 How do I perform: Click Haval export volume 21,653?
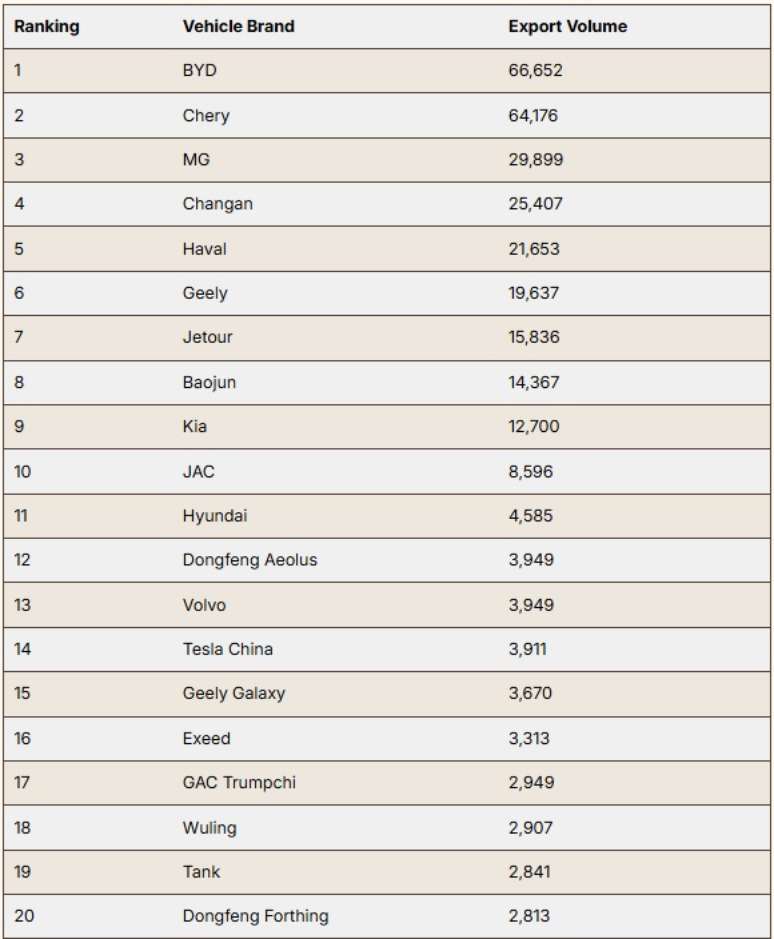tap(534, 249)
